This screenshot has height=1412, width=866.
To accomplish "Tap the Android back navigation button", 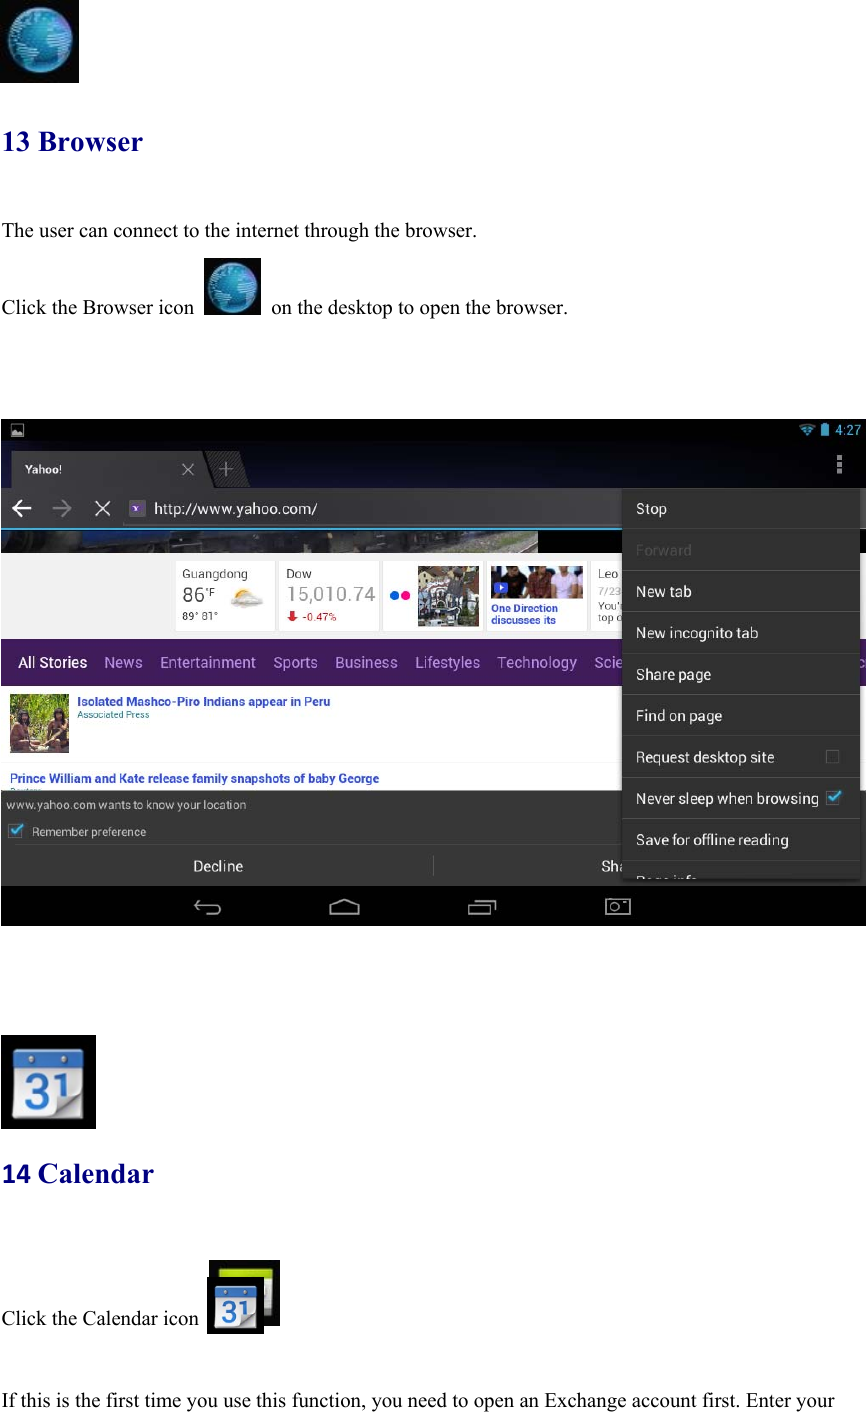I will tap(207, 907).
